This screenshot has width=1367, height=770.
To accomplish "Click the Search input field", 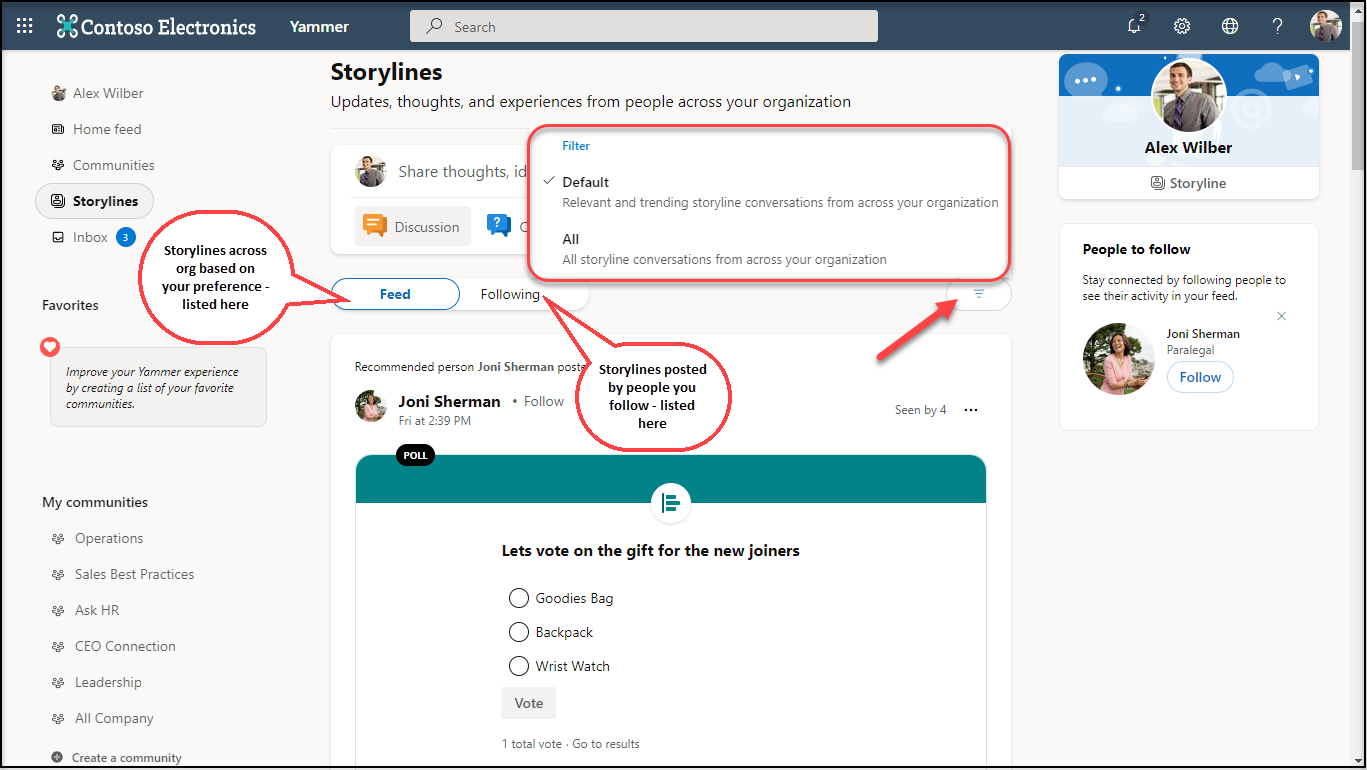I will coord(643,27).
